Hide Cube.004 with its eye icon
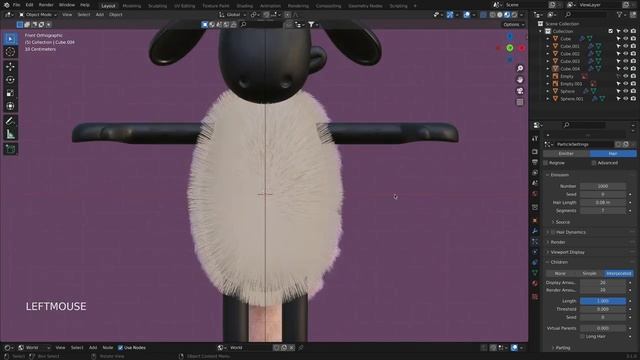Image resolution: width=640 pixels, height=360 pixels. 626,69
